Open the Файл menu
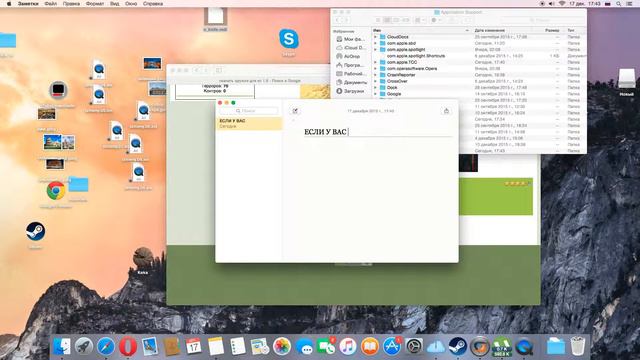This screenshot has height=360, width=640. pos(51,4)
